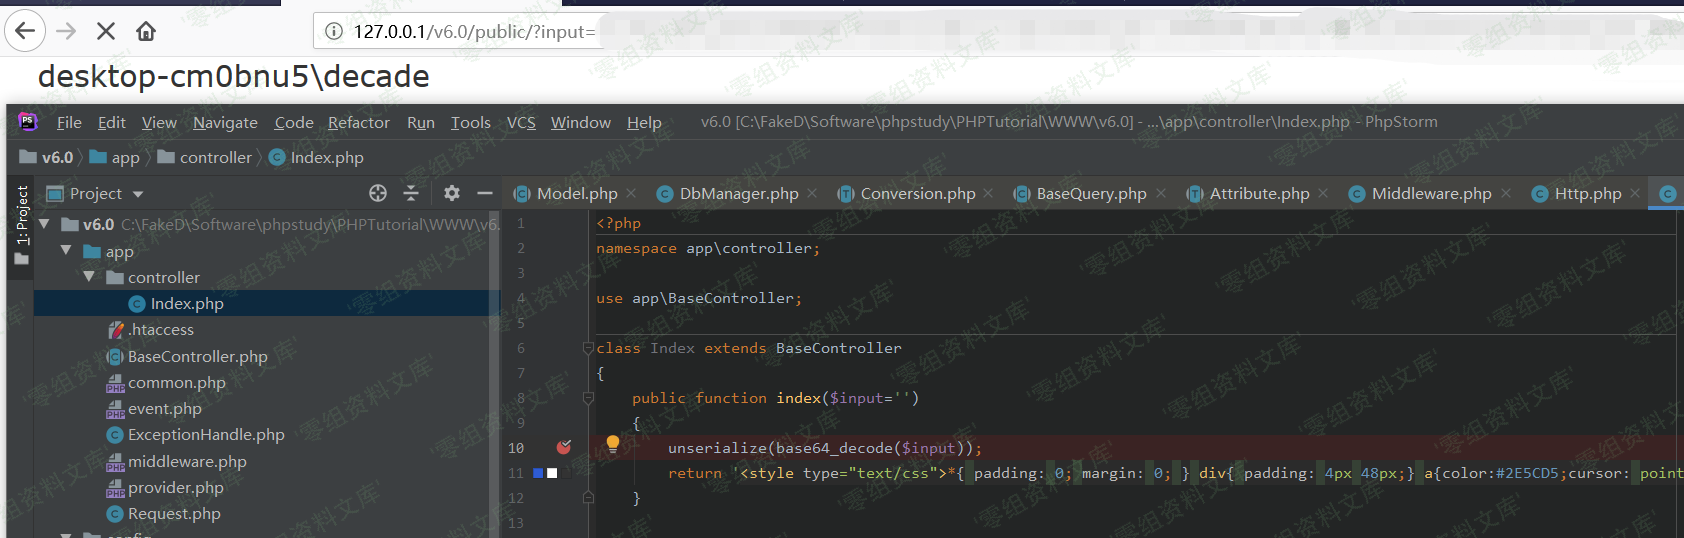Open Project panel settings gear
The image size is (1684, 538).
coord(452,193)
